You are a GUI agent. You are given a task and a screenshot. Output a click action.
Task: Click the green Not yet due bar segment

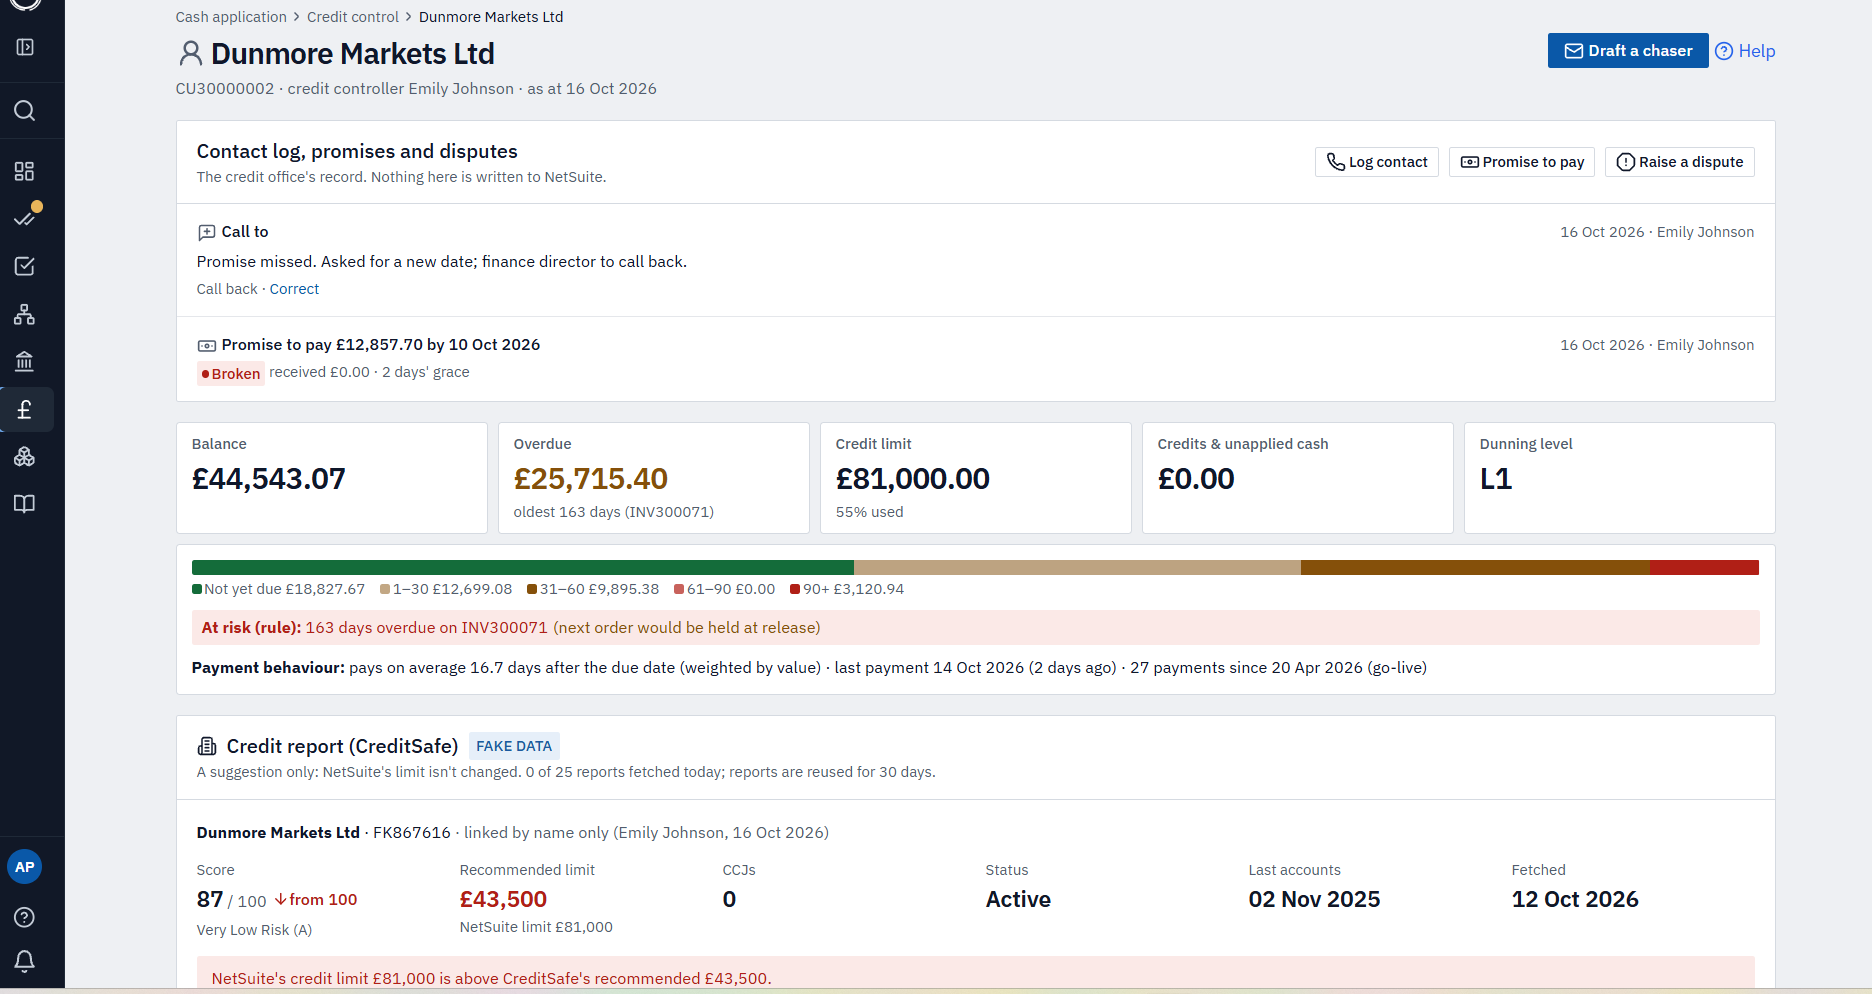pos(523,567)
